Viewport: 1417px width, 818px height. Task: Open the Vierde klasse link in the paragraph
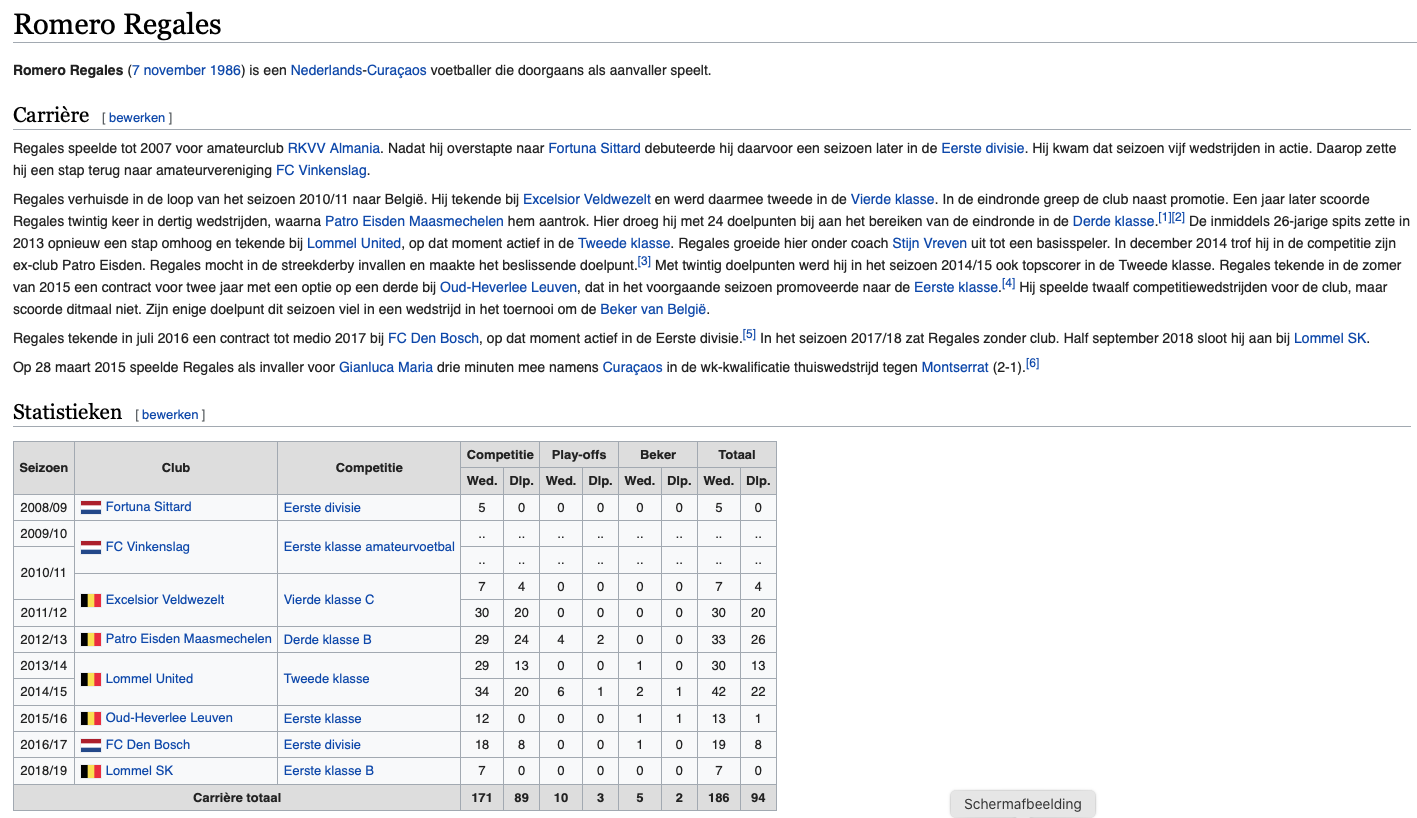[892, 199]
